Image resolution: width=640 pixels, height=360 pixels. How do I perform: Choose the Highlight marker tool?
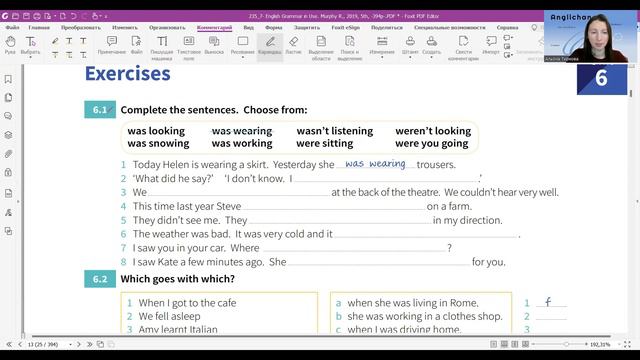tap(55, 41)
